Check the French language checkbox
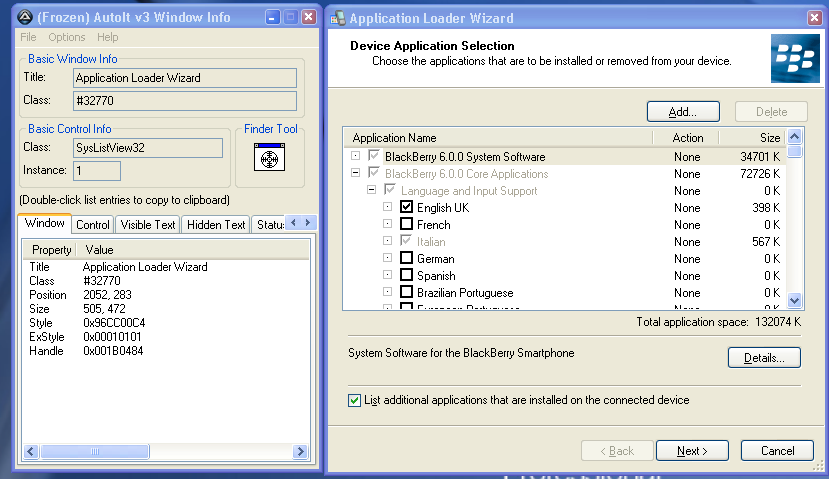Image resolution: width=829 pixels, height=479 pixels. pyautogui.click(x=406, y=224)
